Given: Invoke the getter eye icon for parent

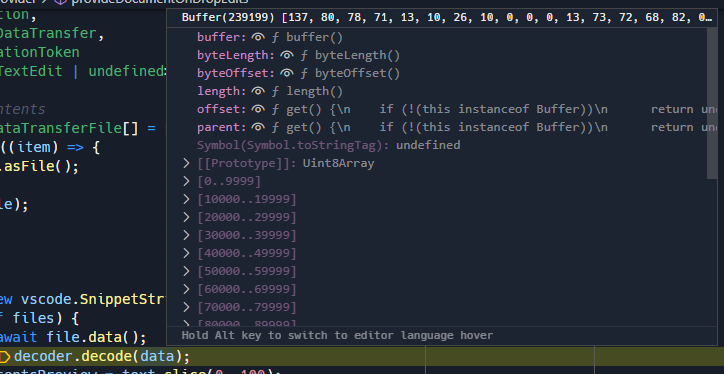Looking at the screenshot, I should point(258,127).
